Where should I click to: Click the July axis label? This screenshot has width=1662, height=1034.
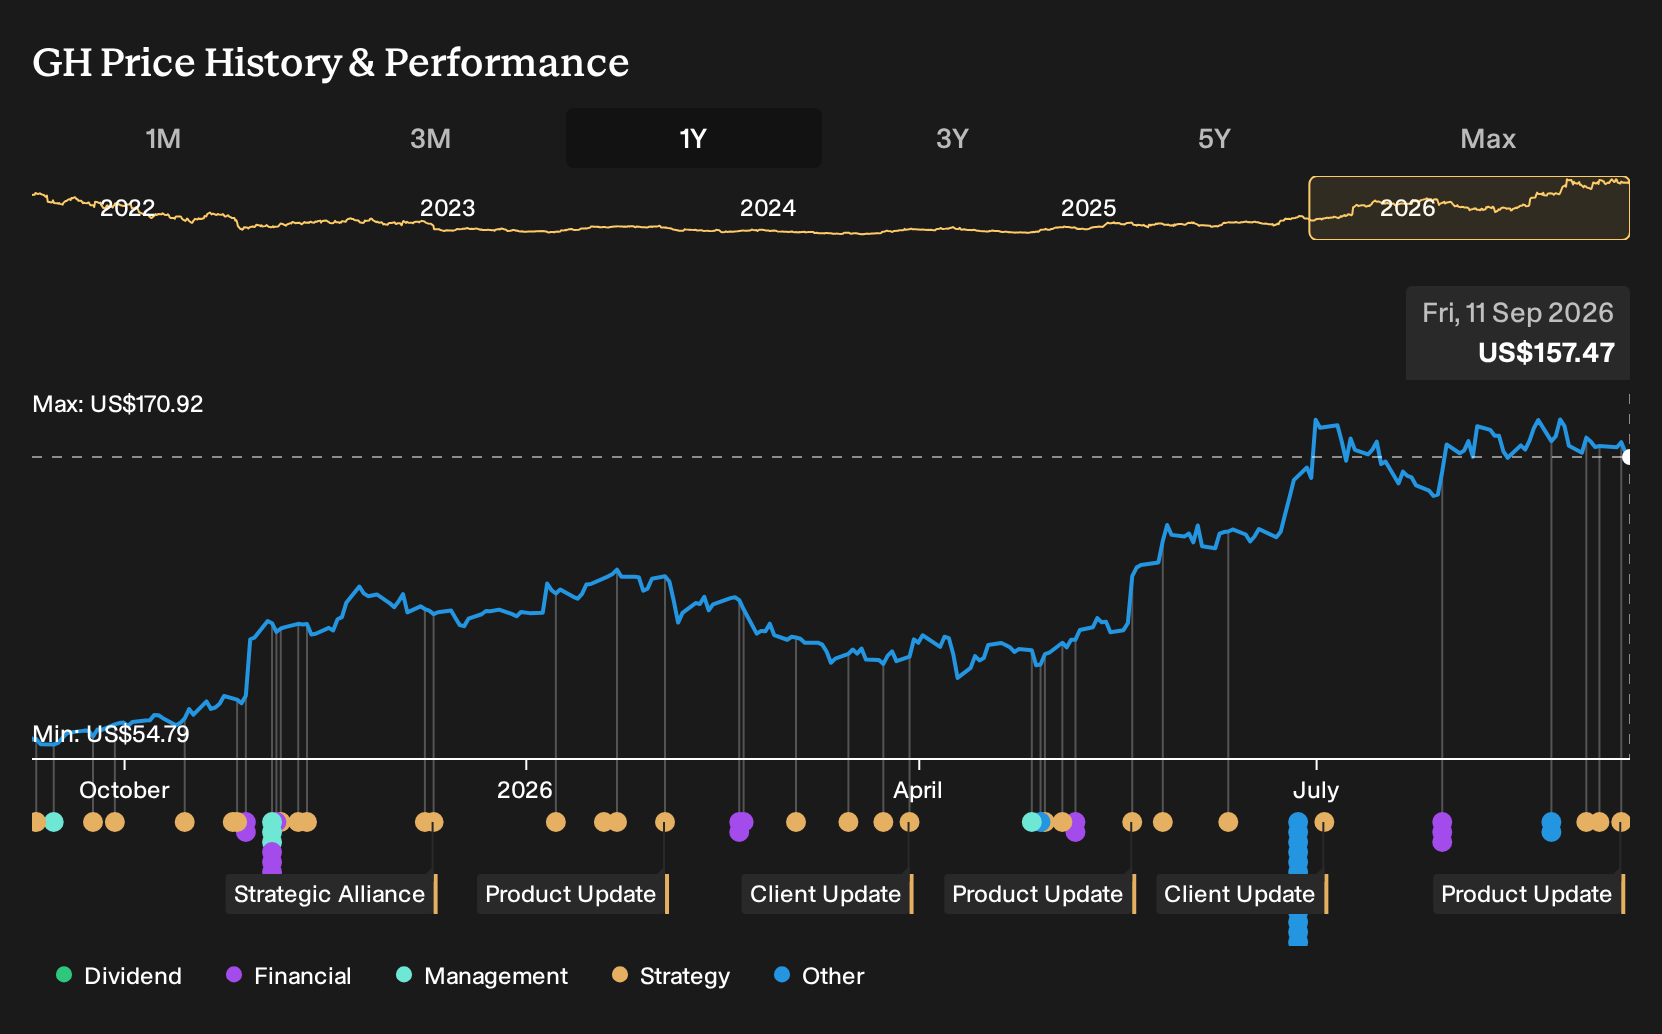click(x=1316, y=790)
